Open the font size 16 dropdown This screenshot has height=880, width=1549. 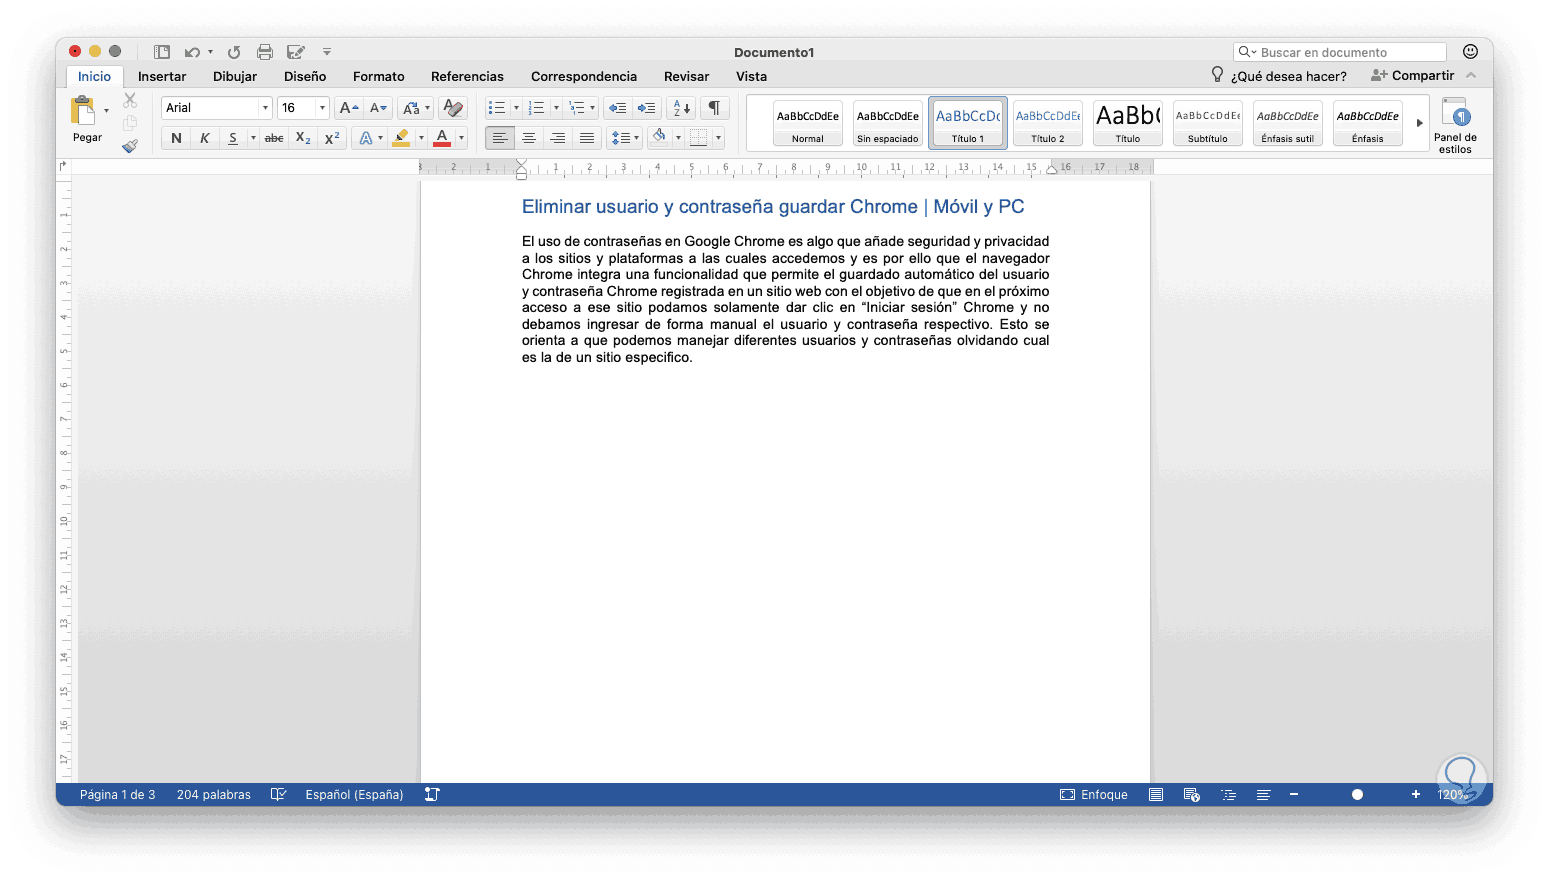(322, 108)
